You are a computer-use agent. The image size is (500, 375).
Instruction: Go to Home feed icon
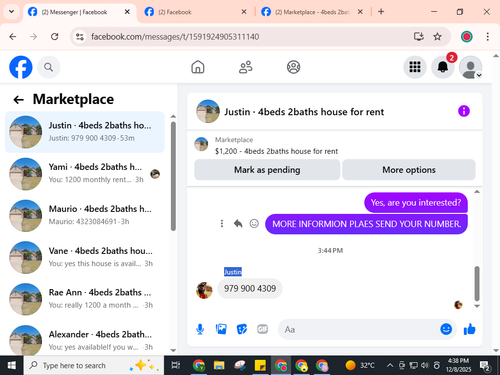[198, 67]
